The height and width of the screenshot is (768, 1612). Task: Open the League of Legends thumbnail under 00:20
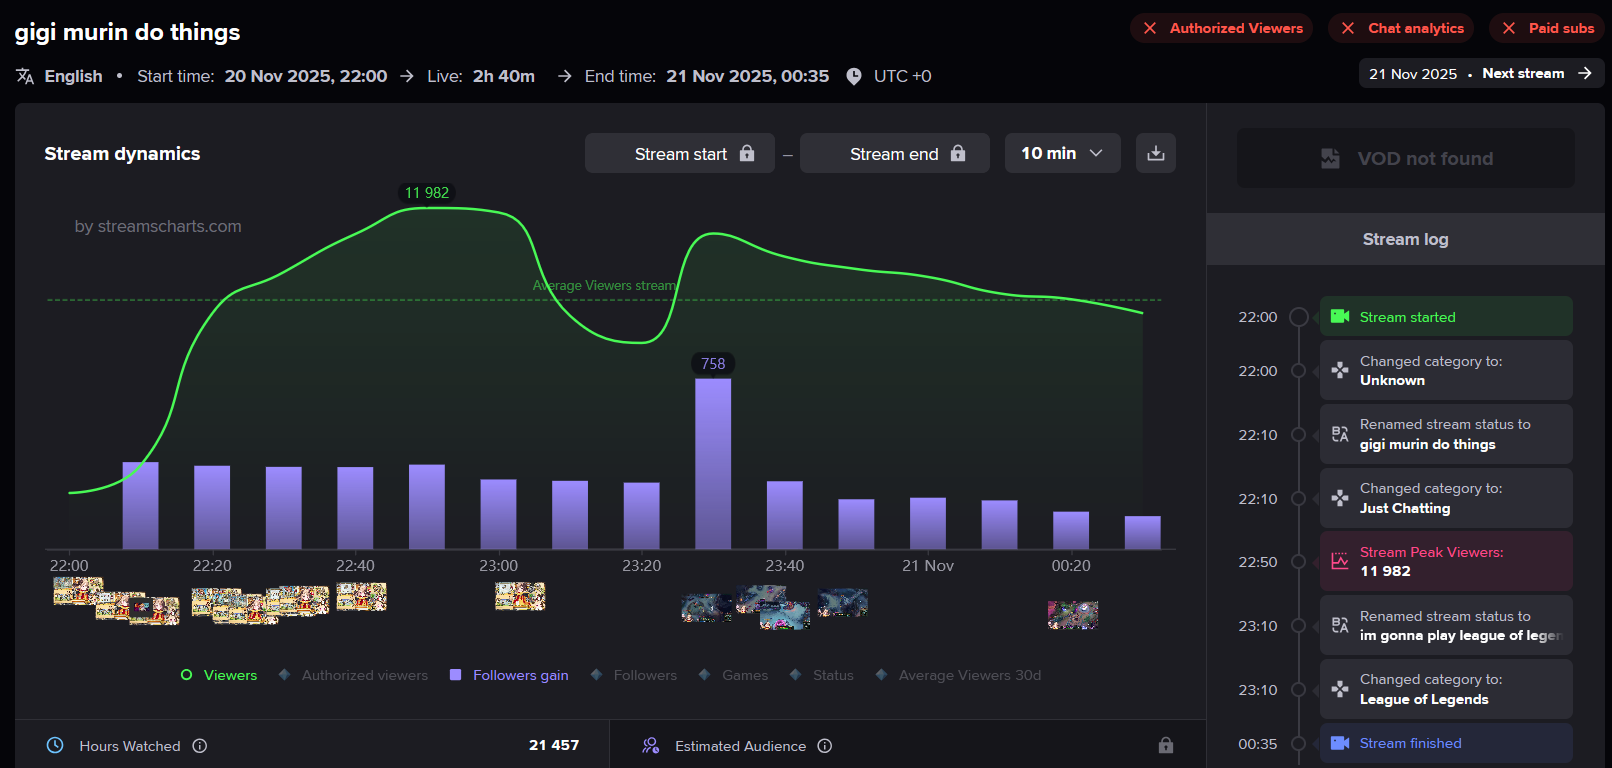point(1073,614)
